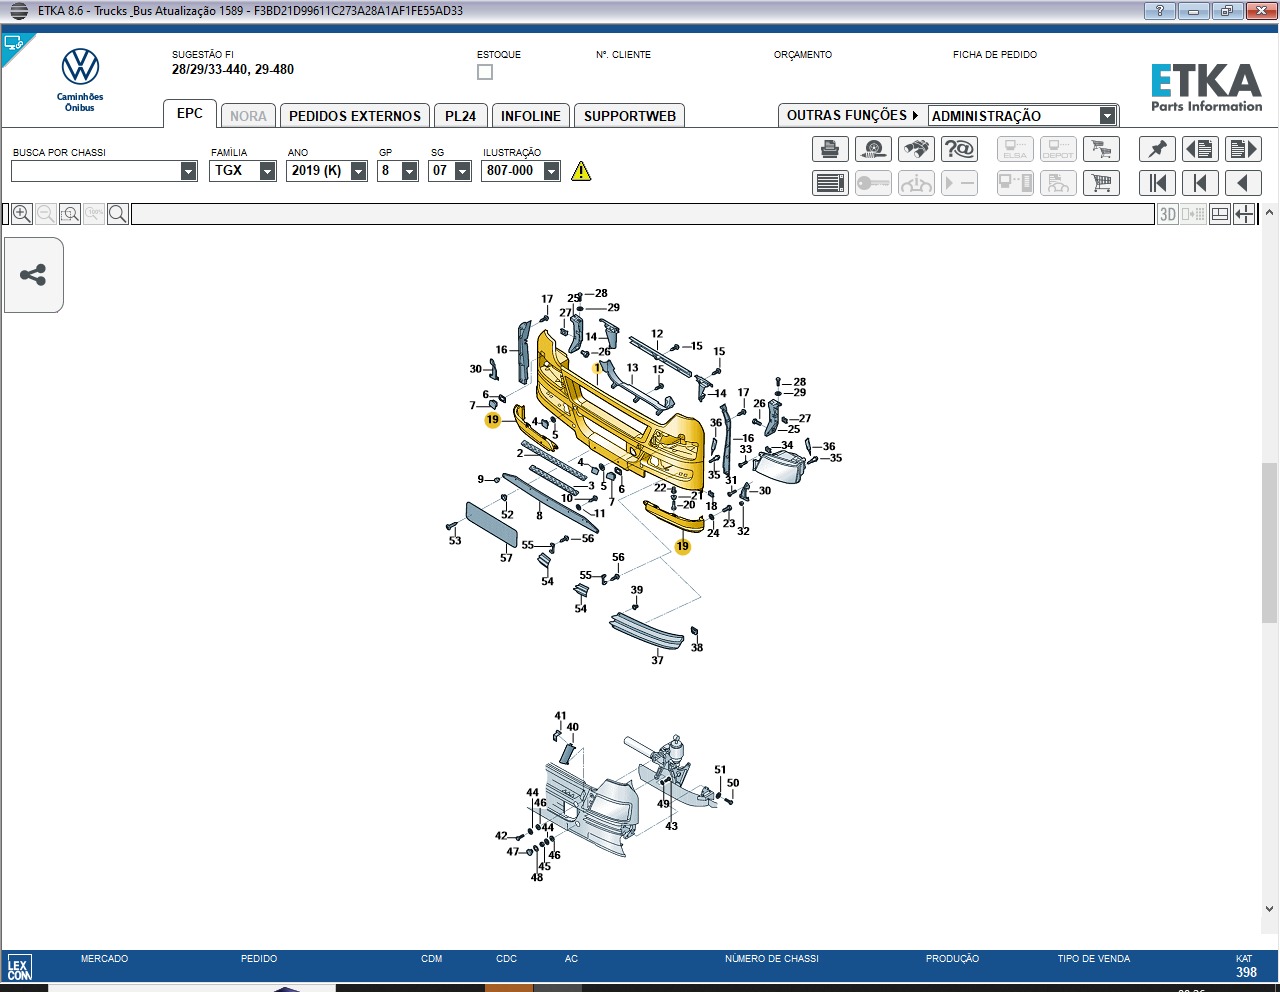Click the plain left arrow icon

coord(1243,183)
